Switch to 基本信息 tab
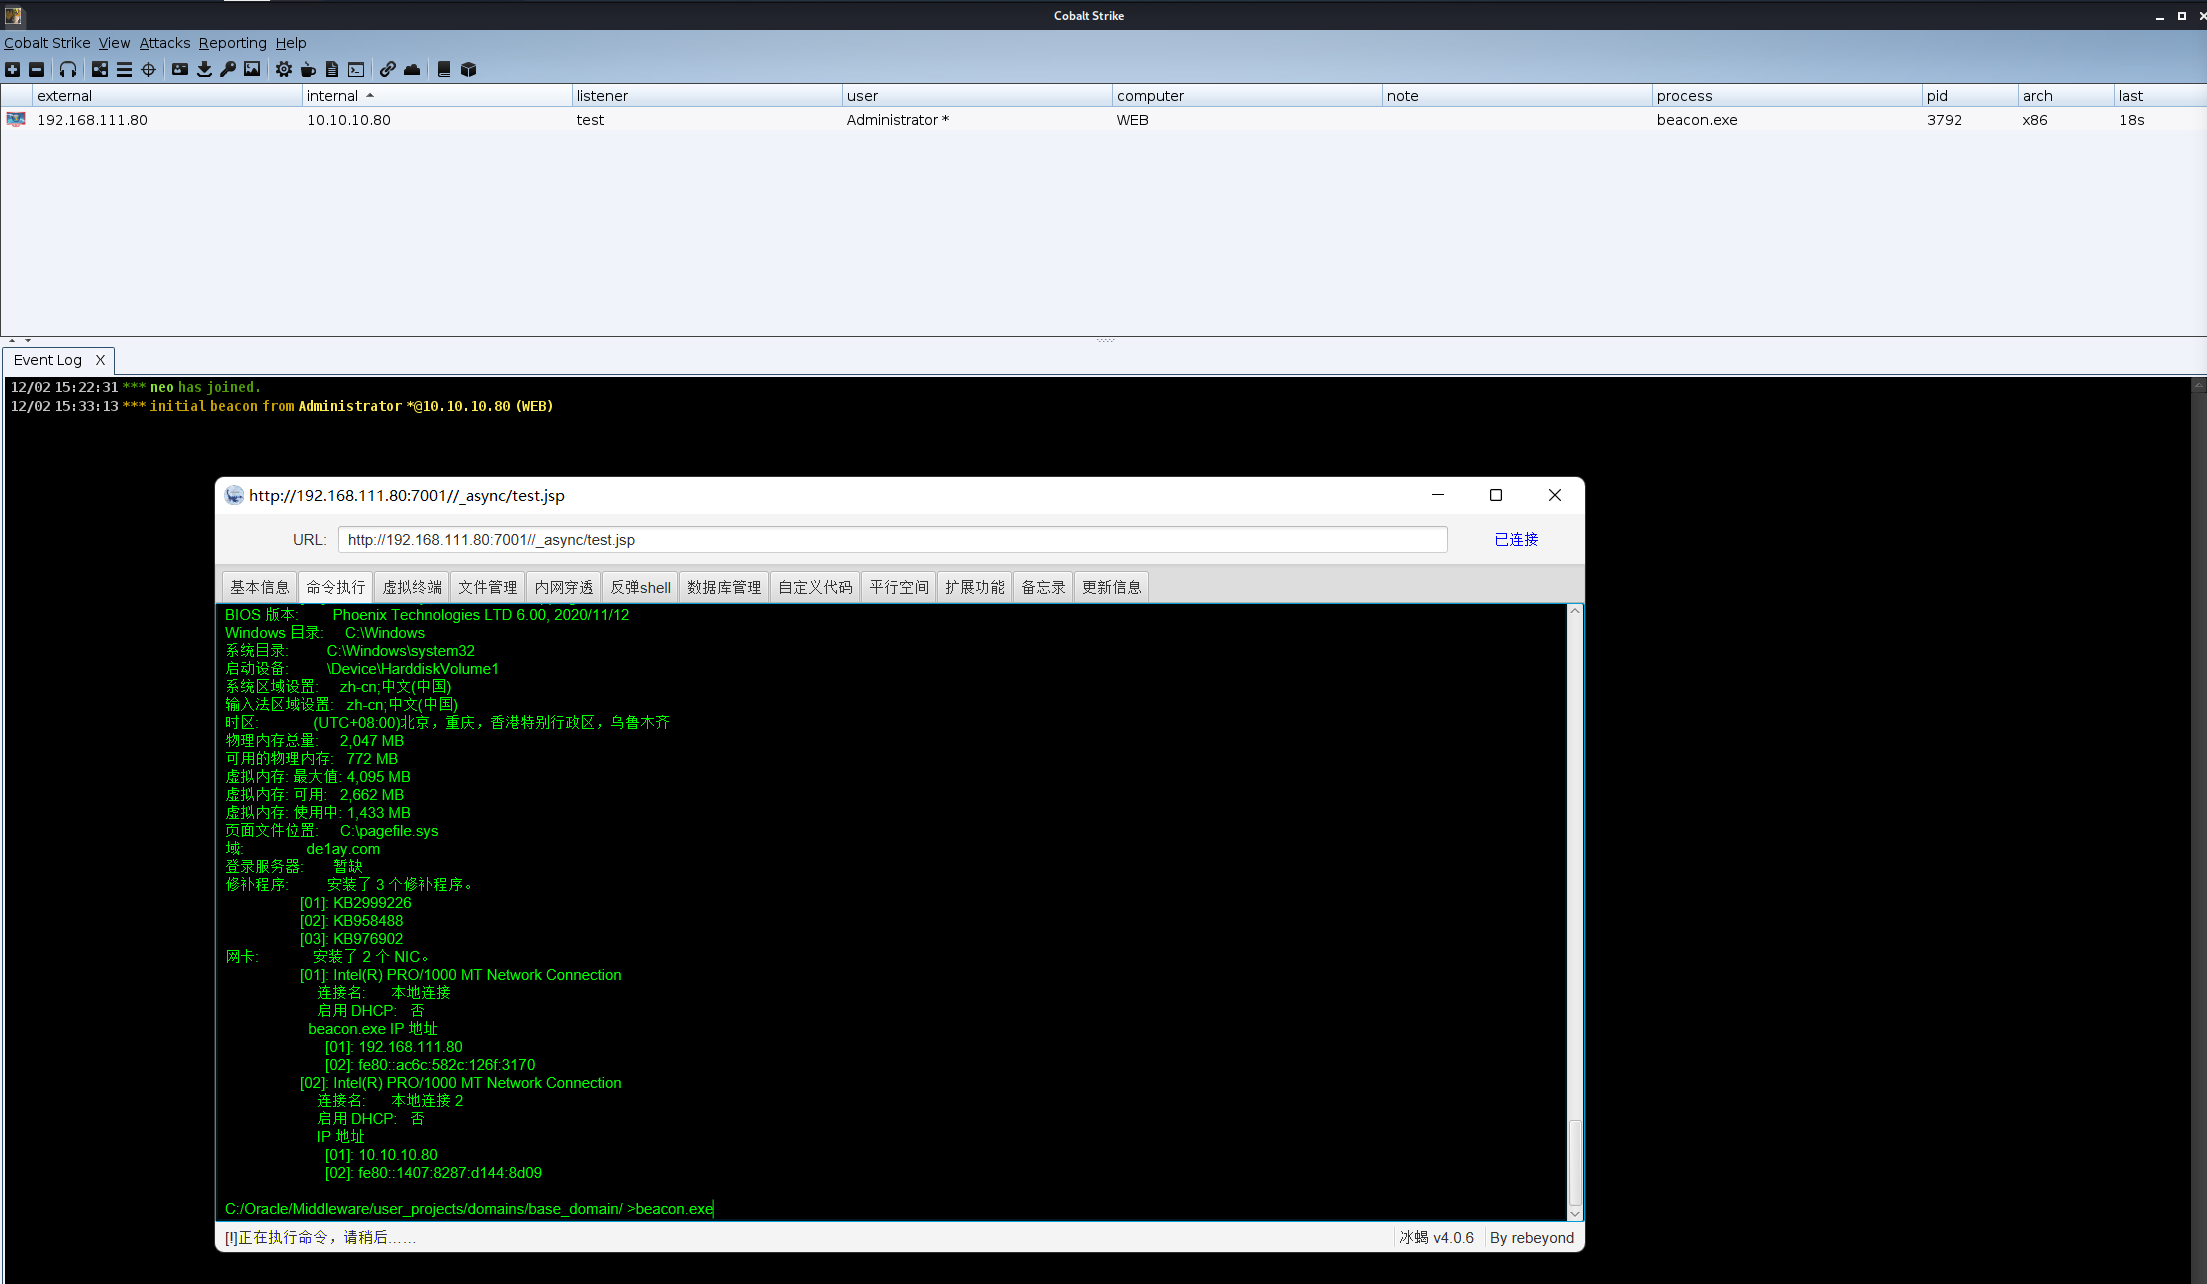The height and width of the screenshot is (1284, 2207). [259, 587]
